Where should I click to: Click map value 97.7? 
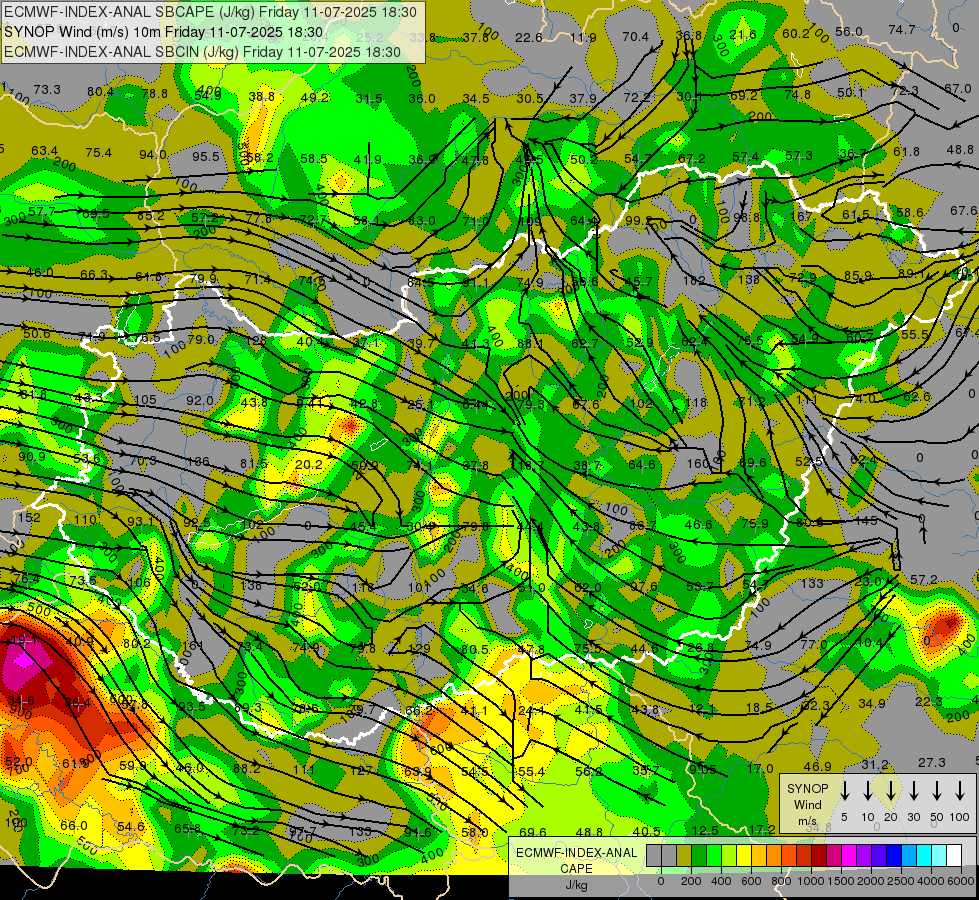[303, 831]
